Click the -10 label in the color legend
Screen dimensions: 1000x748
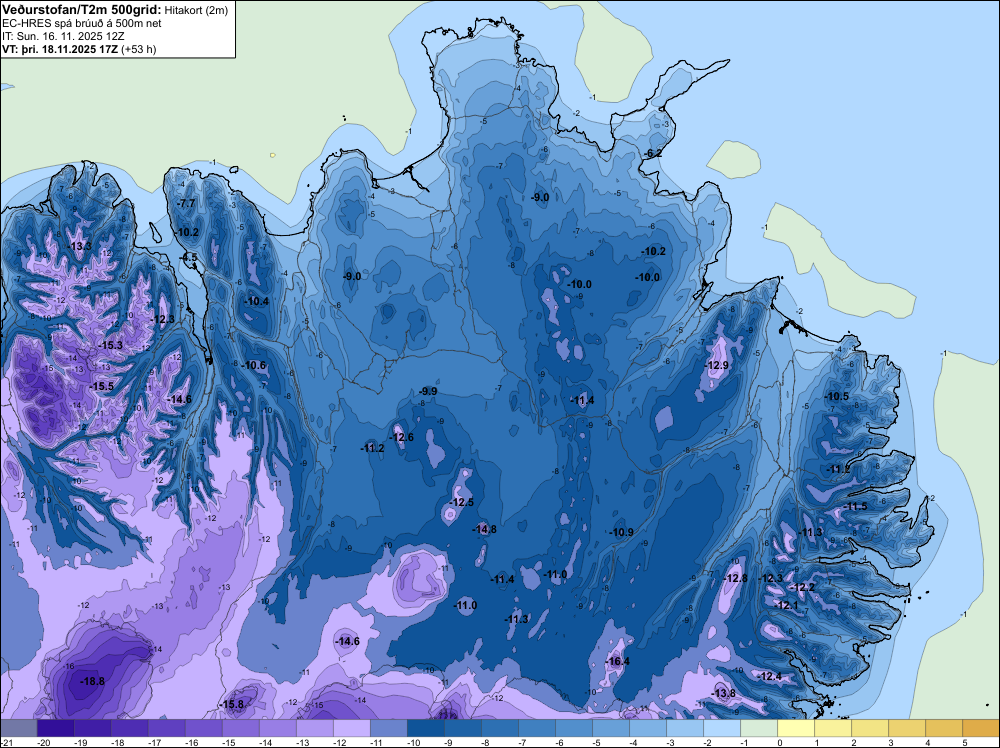point(412,742)
